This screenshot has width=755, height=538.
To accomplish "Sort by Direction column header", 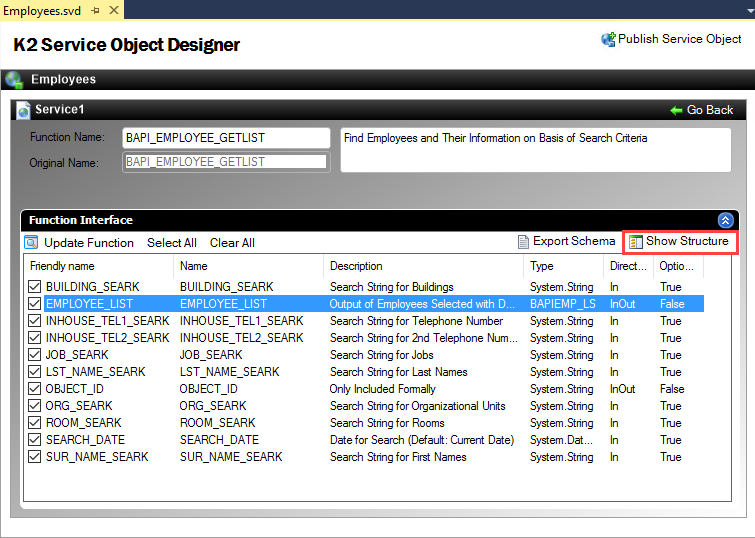I will [628, 266].
